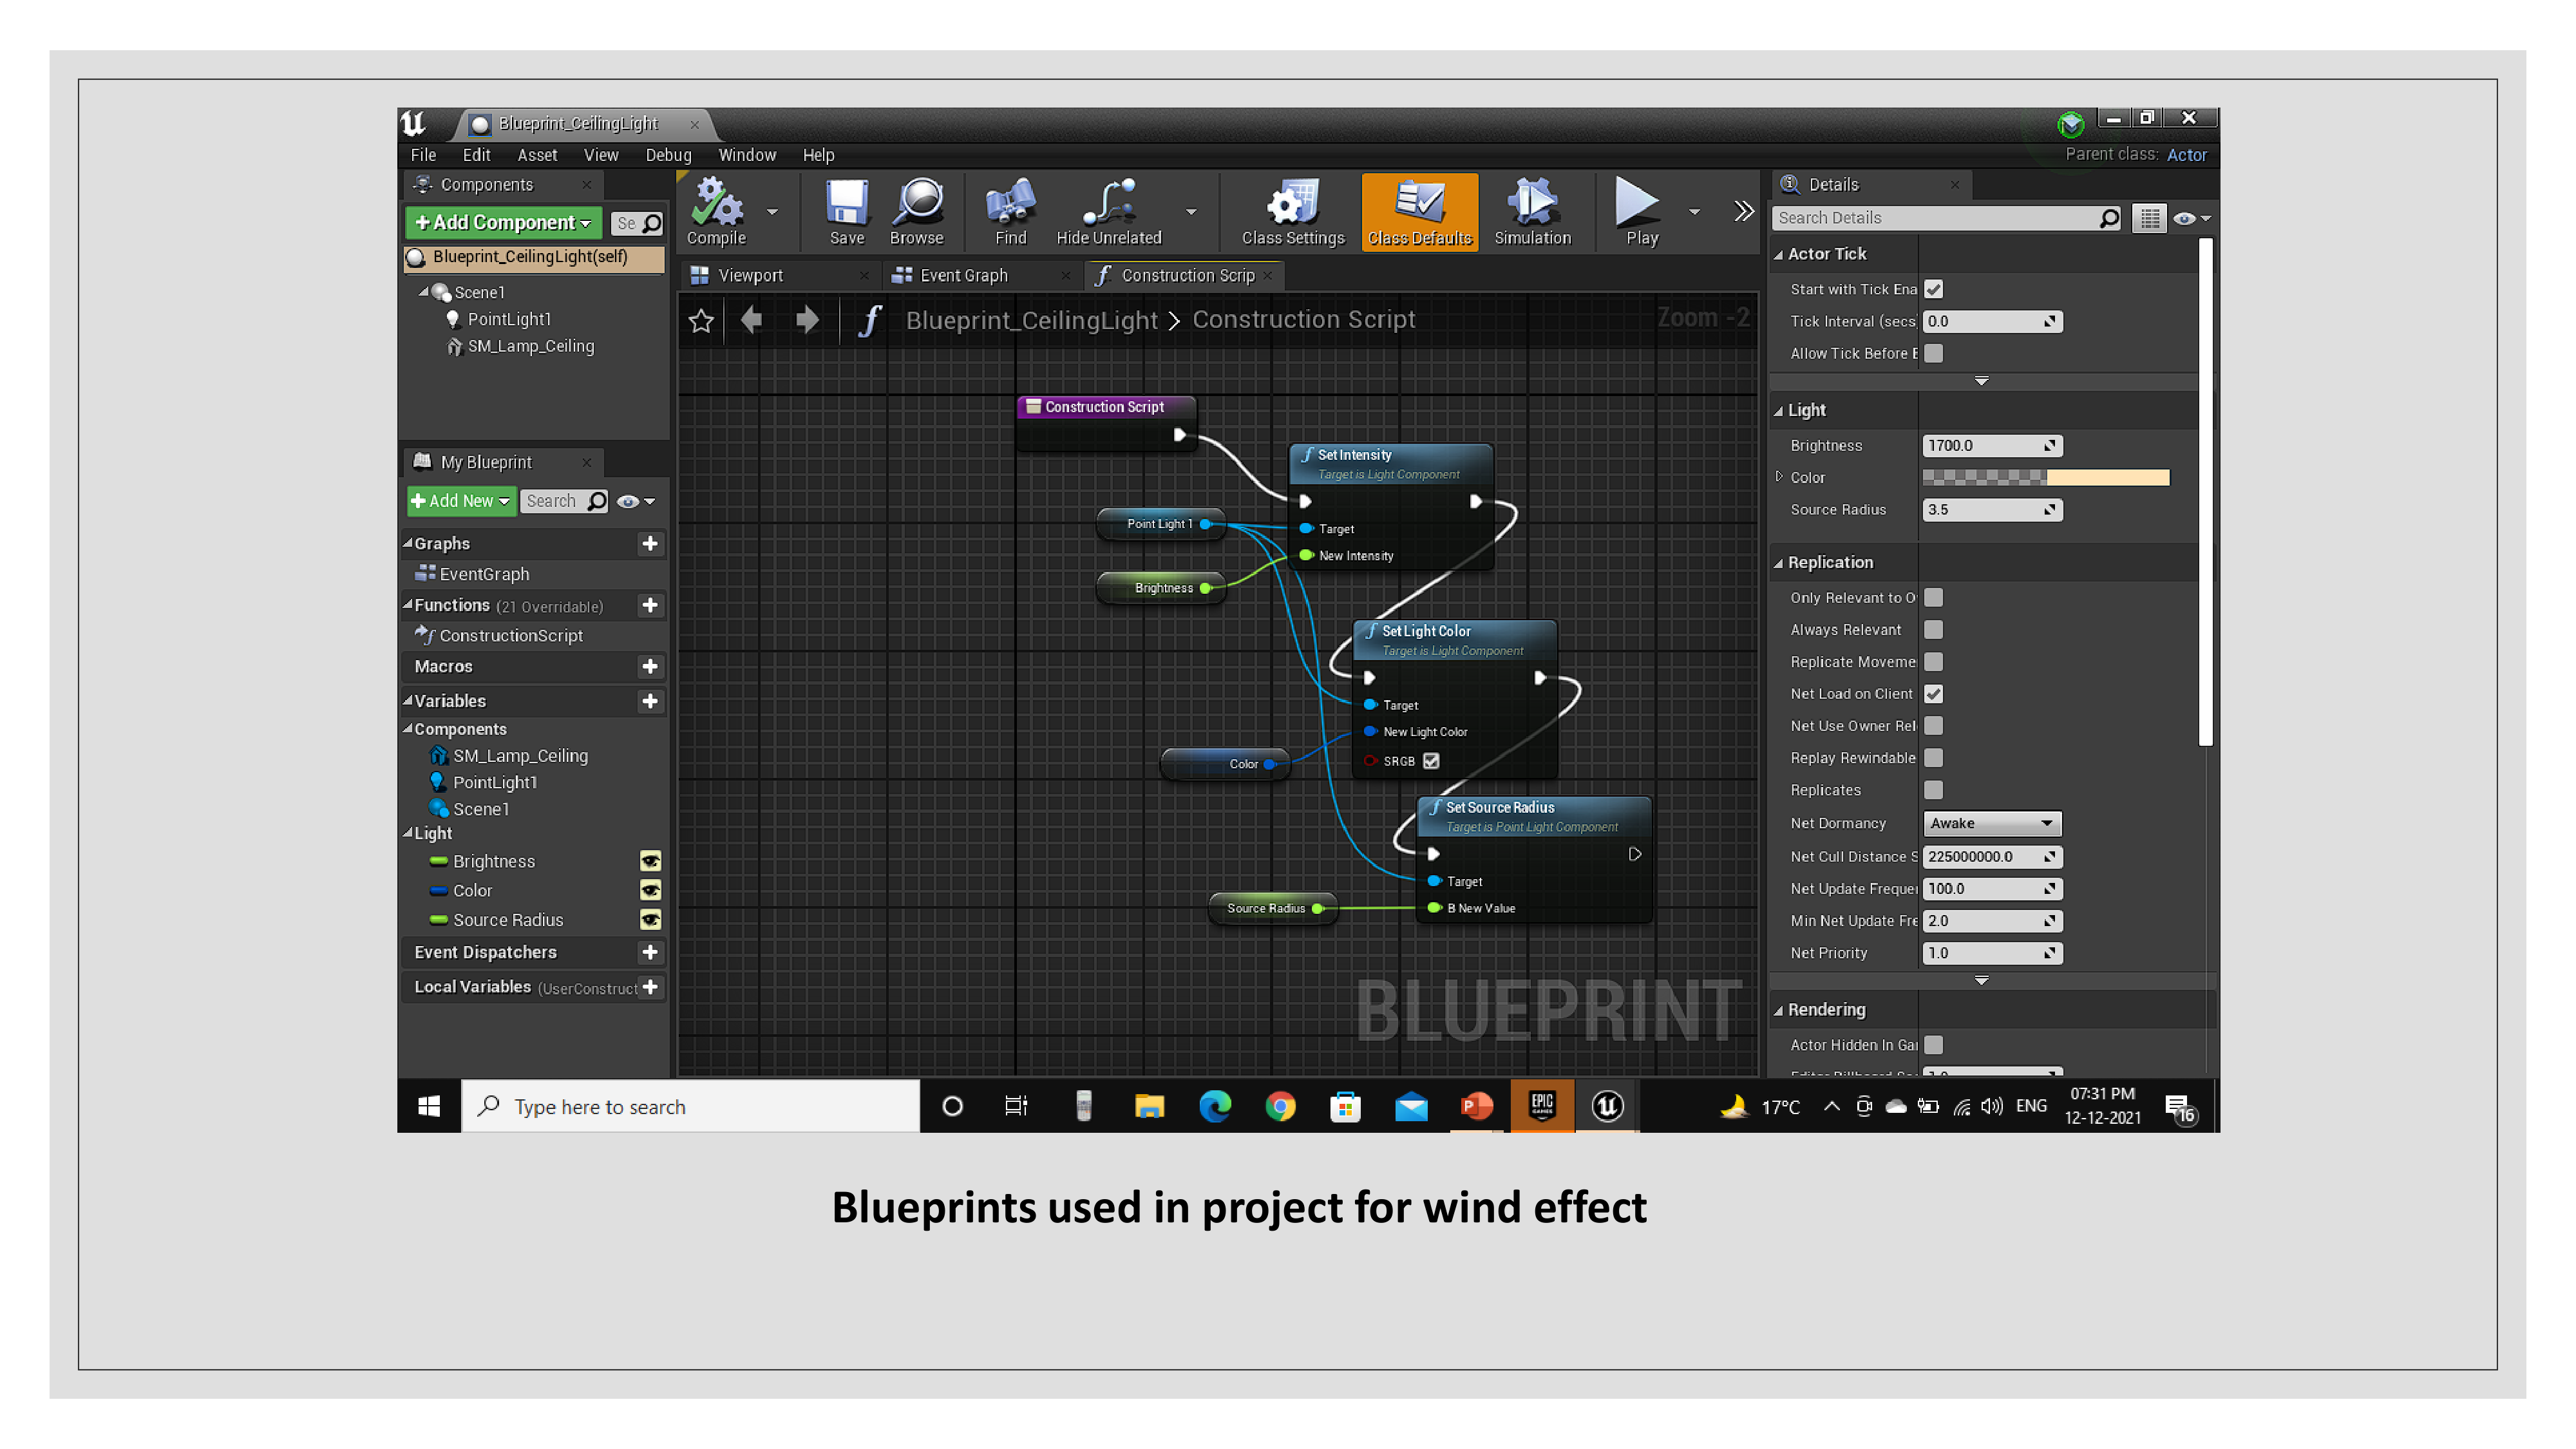Click the favorite star icon in graph
2576x1449 pixels.
click(701, 320)
